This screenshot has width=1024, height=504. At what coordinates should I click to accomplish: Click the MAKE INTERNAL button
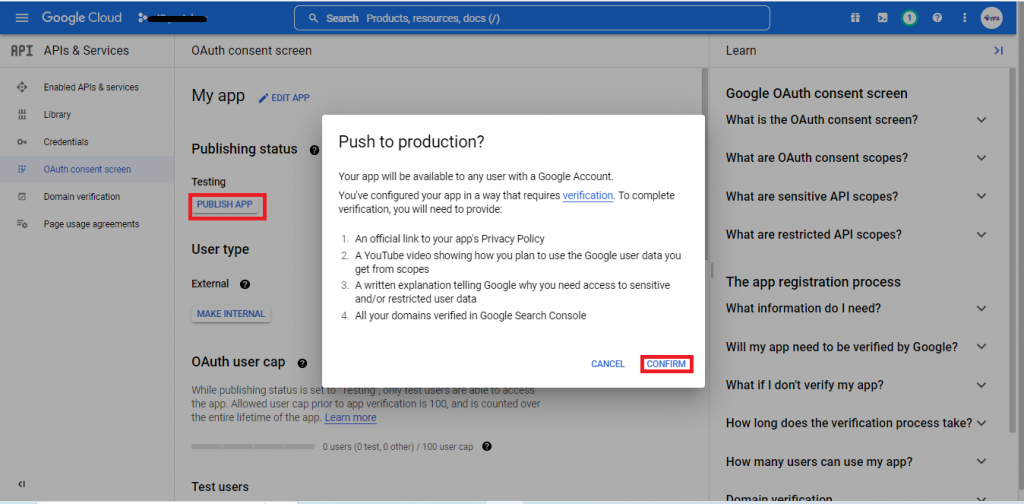(x=231, y=314)
